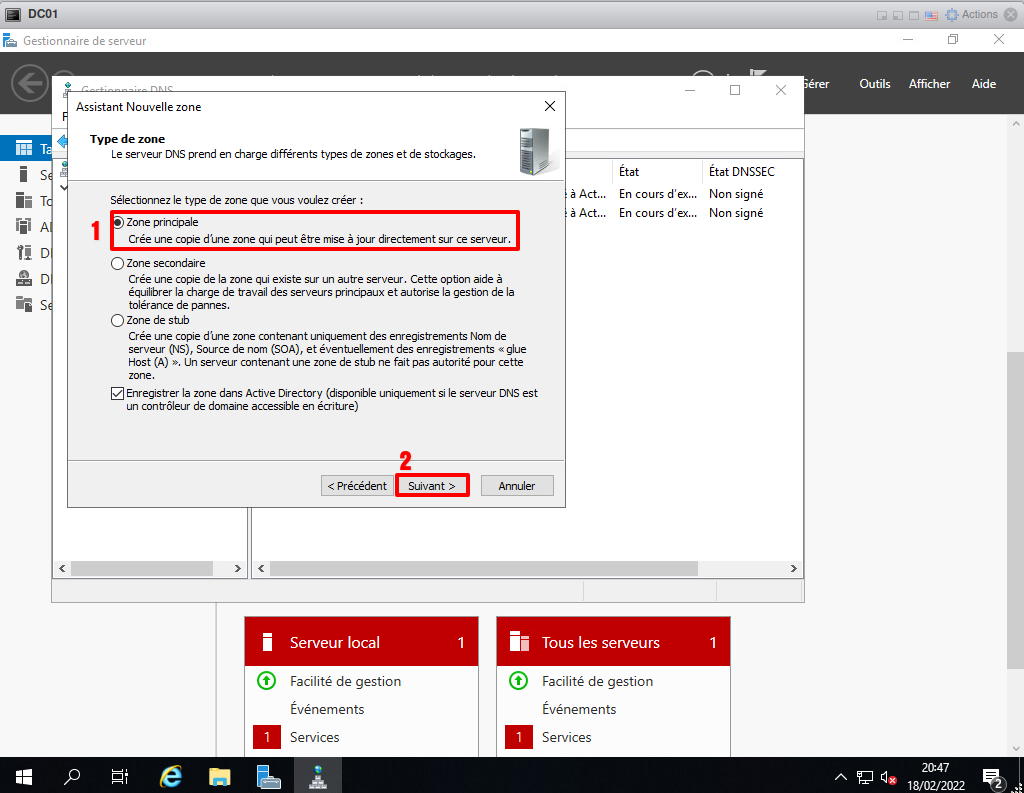Open Internet Explorer from the taskbar
The image size is (1024, 793).
click(x=171, y=776)
